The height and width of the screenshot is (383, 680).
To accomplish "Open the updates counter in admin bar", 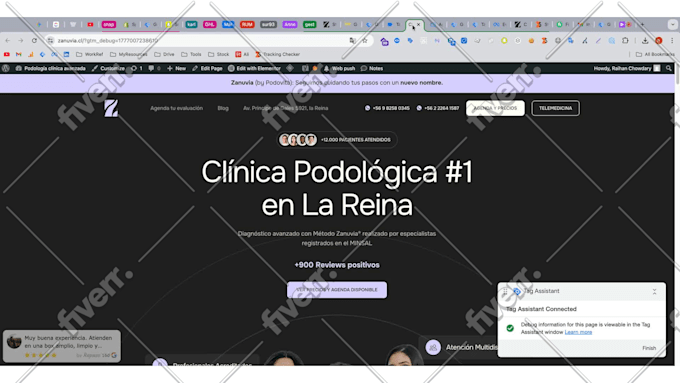I will coord(137,68).
